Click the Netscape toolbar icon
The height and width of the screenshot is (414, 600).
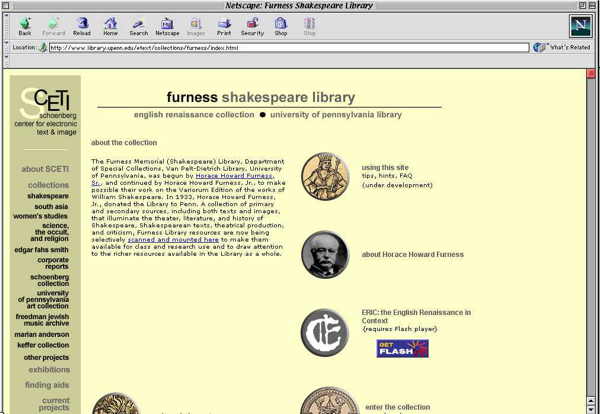[167, 26]
